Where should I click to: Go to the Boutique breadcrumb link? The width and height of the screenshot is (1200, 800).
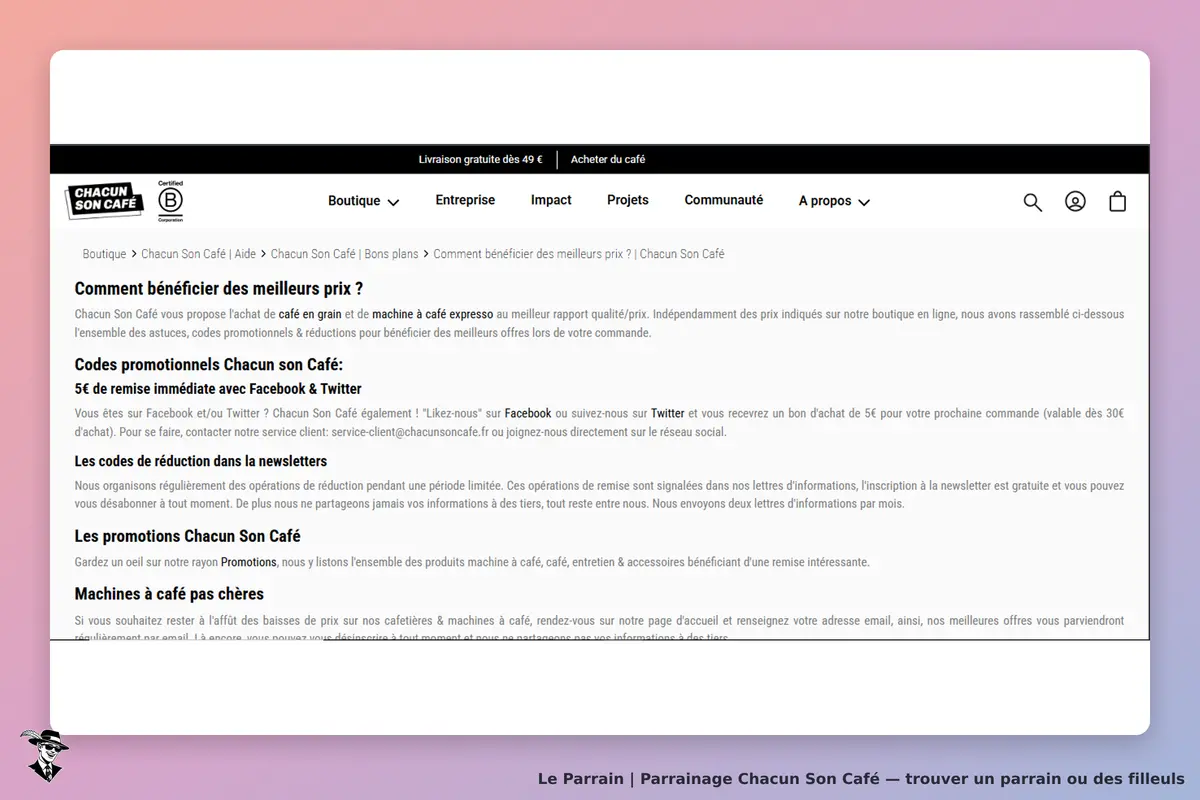coord(104,254)
